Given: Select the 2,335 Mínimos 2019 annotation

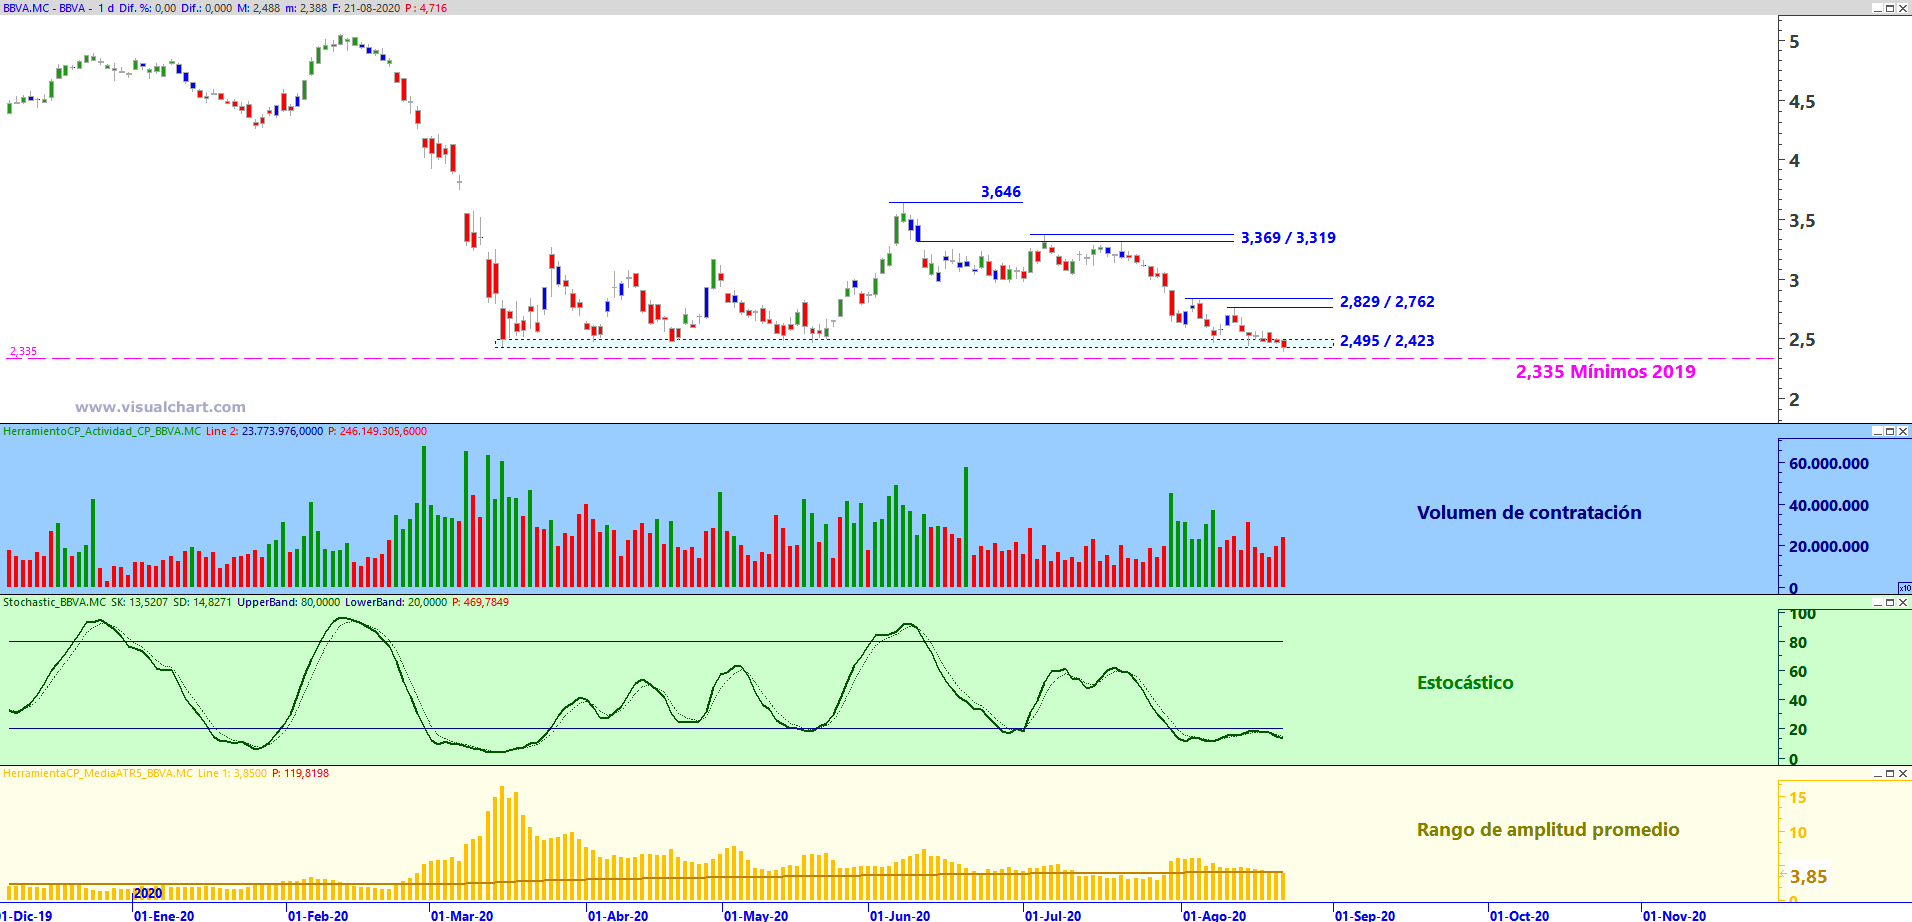Looking at the screenshot, I should 1606,372.
